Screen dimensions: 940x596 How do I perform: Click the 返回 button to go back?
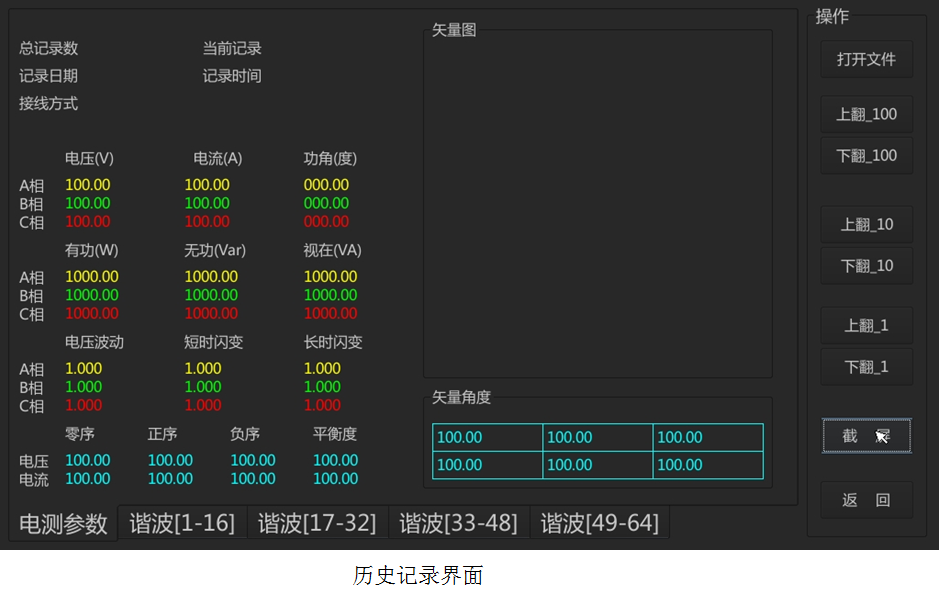[866, 501]
